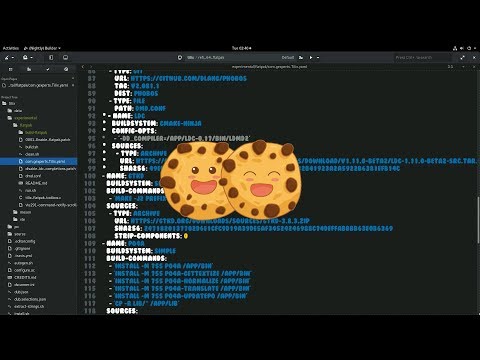Screen dimensions: 480x360
Task: Click cursor position indicator in editor header
Action: (x=450, y=67)
